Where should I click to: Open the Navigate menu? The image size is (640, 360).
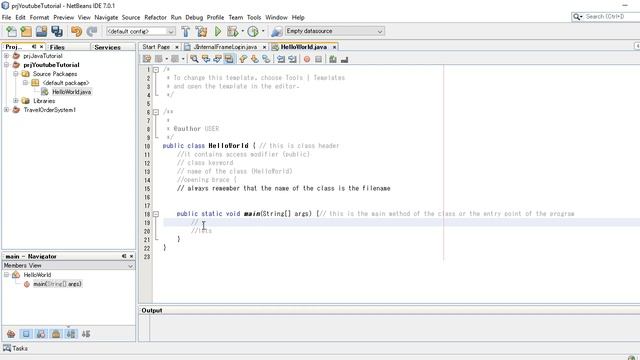pyautogui.click(x=106, y=18)
